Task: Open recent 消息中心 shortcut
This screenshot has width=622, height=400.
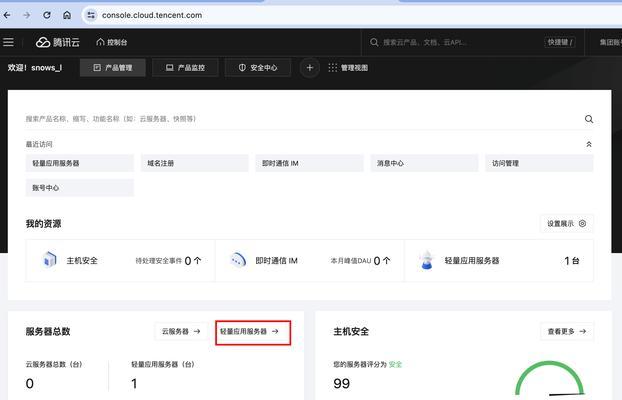Action: tap(424, 163)
